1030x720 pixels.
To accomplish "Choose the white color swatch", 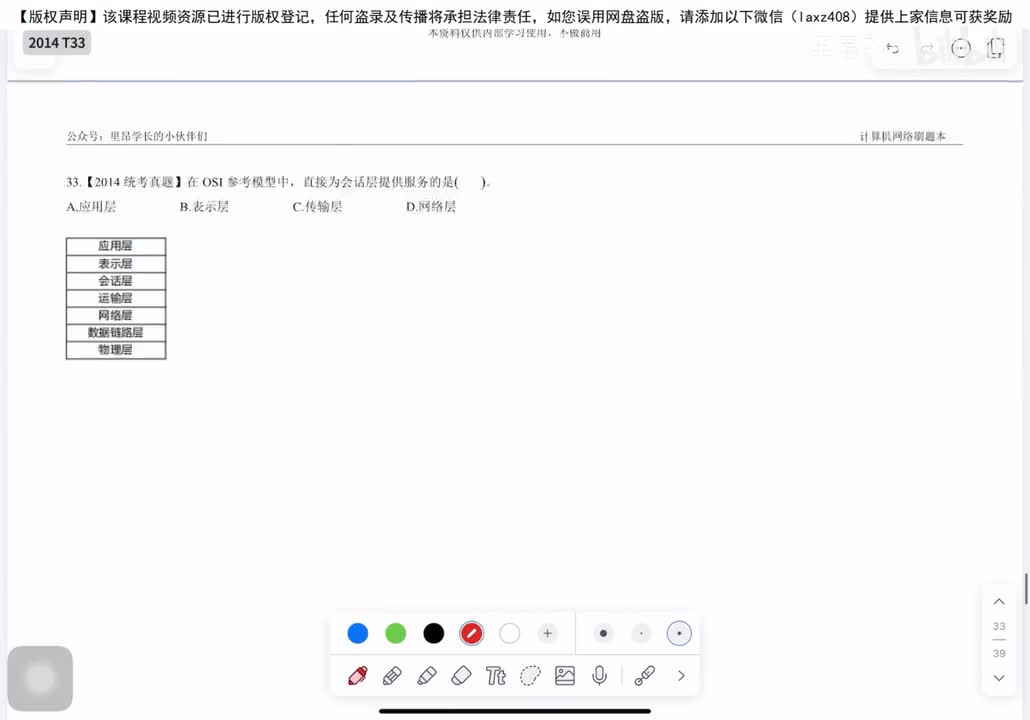I will [x=510, y=633].
